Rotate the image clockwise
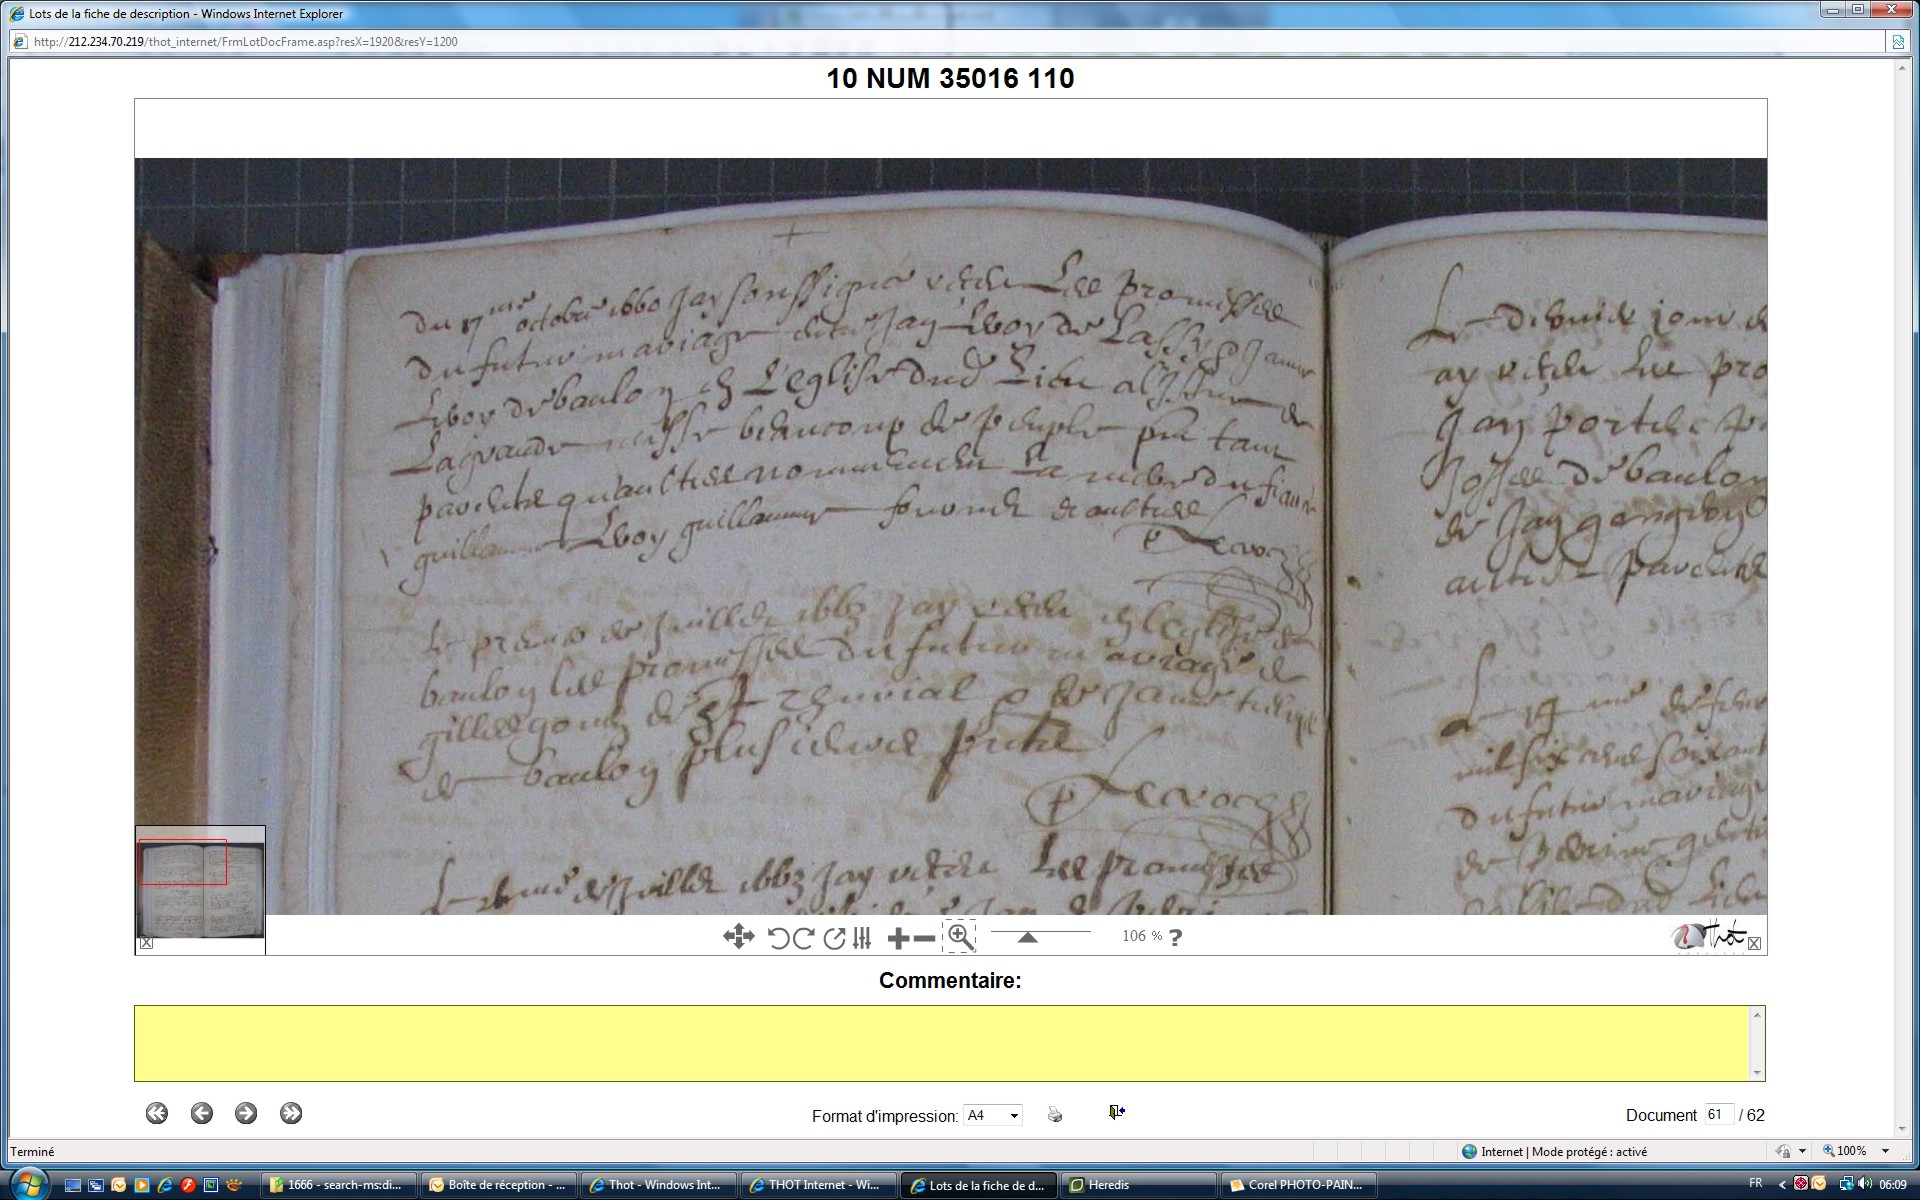The height and width of the screenshot is (1200, 1920). click(804, 938)
